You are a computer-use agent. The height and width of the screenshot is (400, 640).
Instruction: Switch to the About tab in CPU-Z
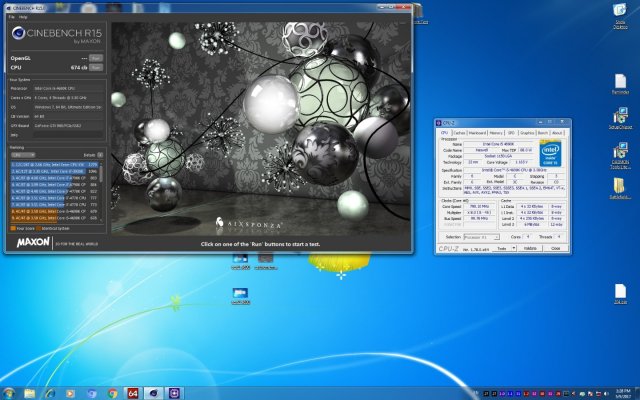(557, 133)
